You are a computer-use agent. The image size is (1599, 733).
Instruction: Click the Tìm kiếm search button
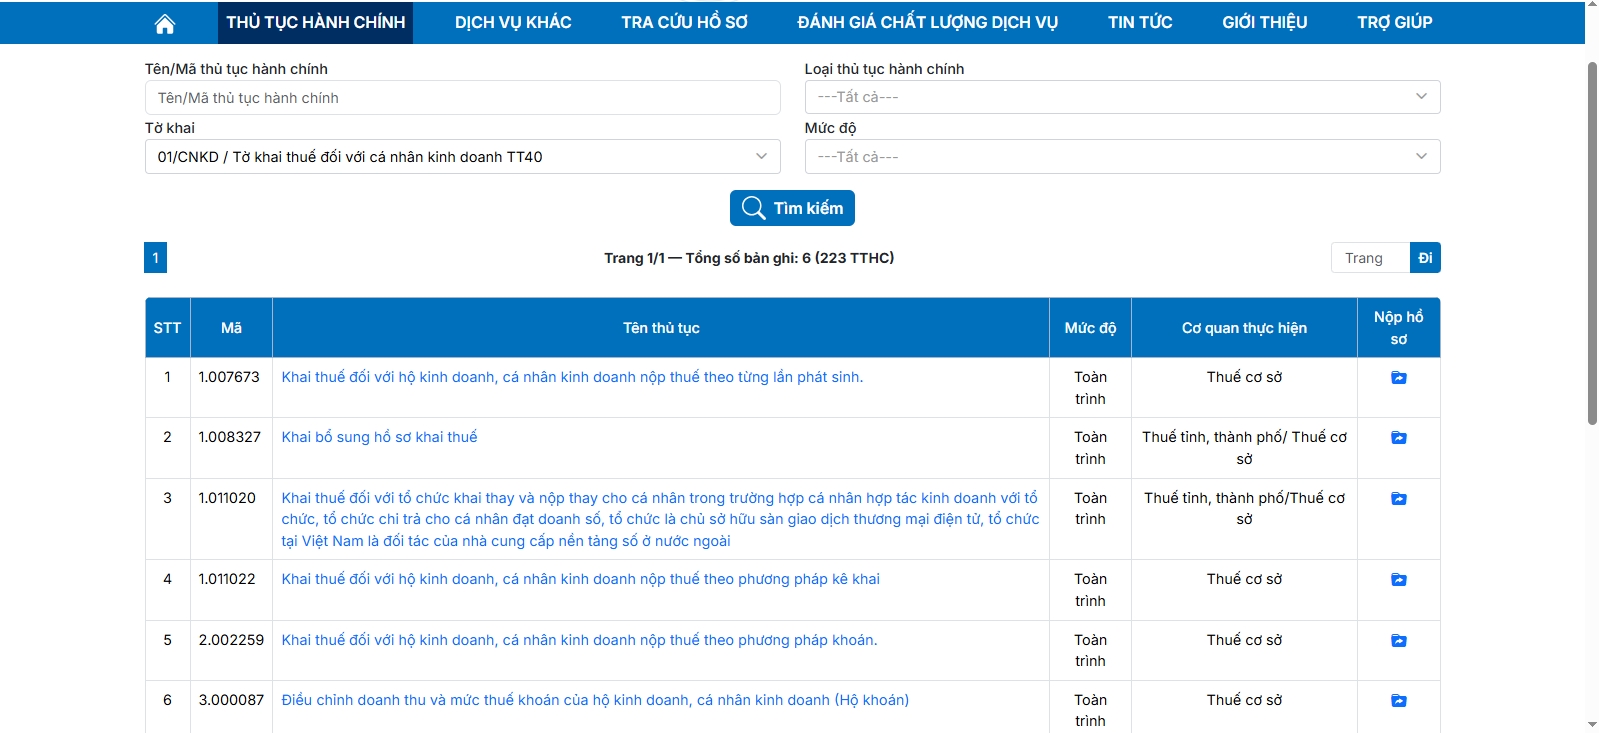point(792,208)
